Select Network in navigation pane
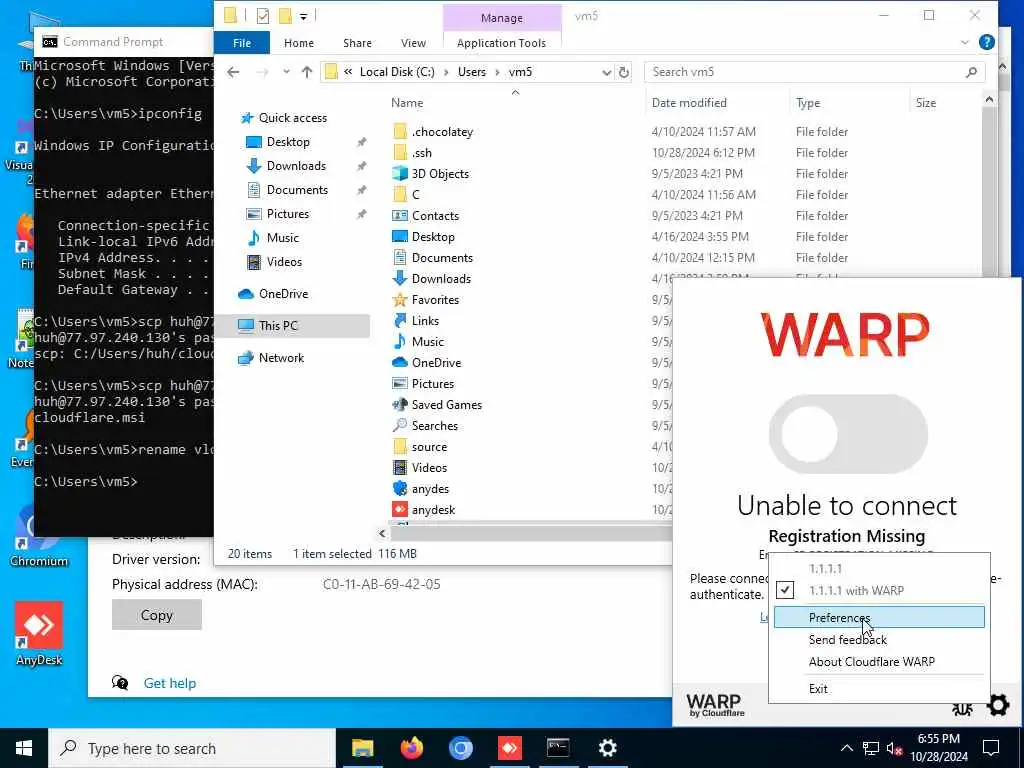This screenshot has height=768, width=1024. pos(281,358)
